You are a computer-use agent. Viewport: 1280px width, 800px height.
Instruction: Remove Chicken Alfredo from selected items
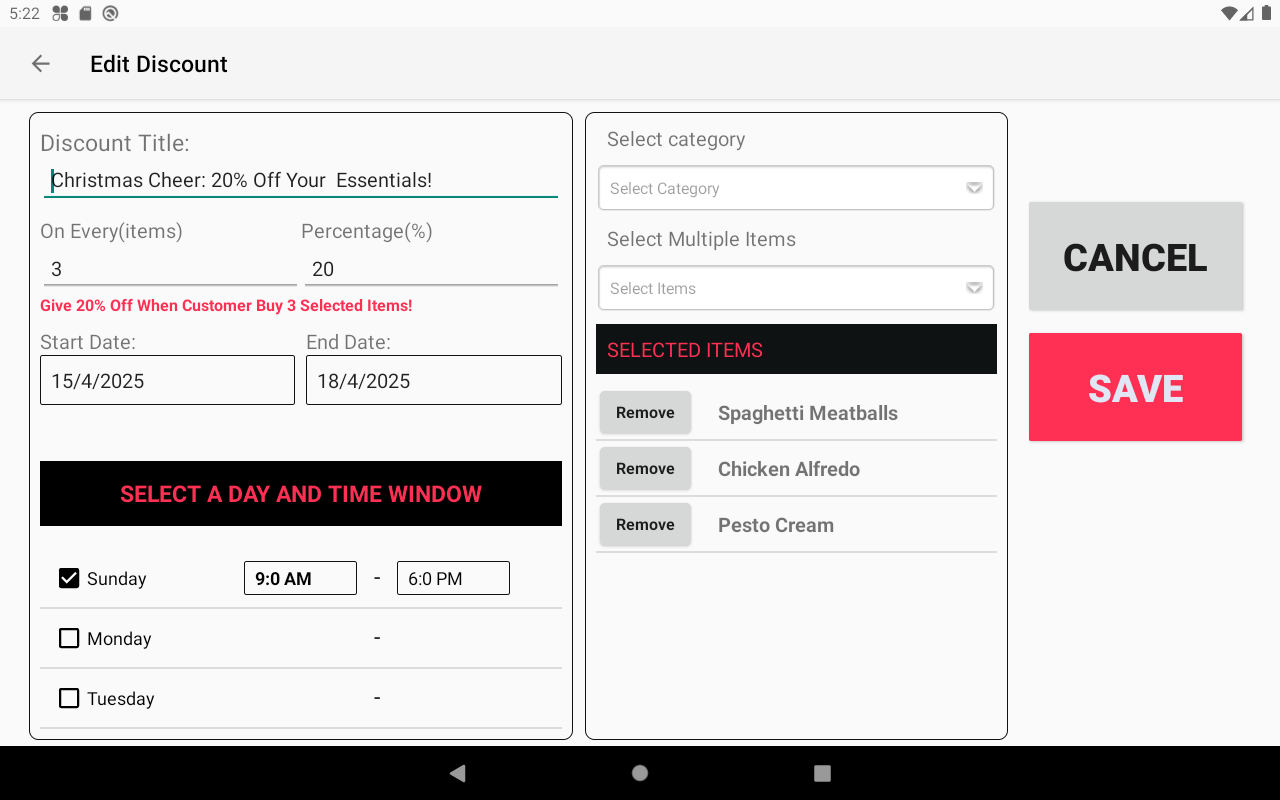pos(645,469)
